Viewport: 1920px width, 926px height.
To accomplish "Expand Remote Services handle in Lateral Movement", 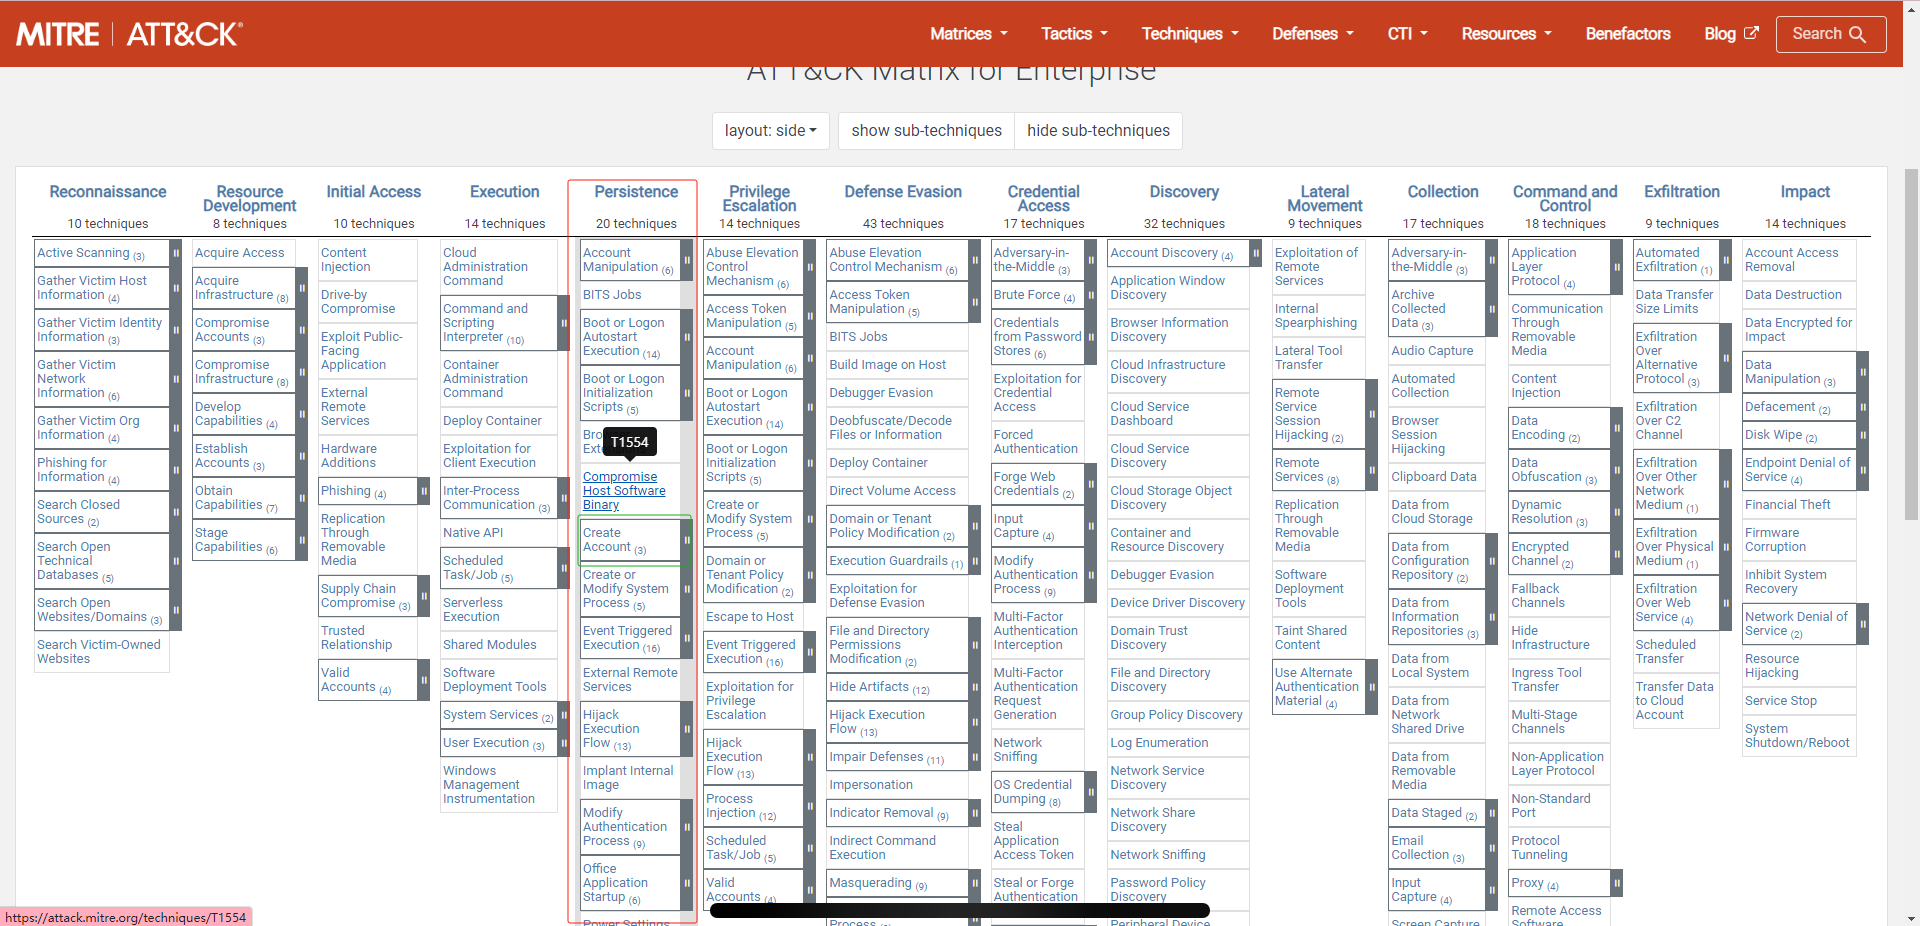I will pyautogui.click(x=1371, y=470).
